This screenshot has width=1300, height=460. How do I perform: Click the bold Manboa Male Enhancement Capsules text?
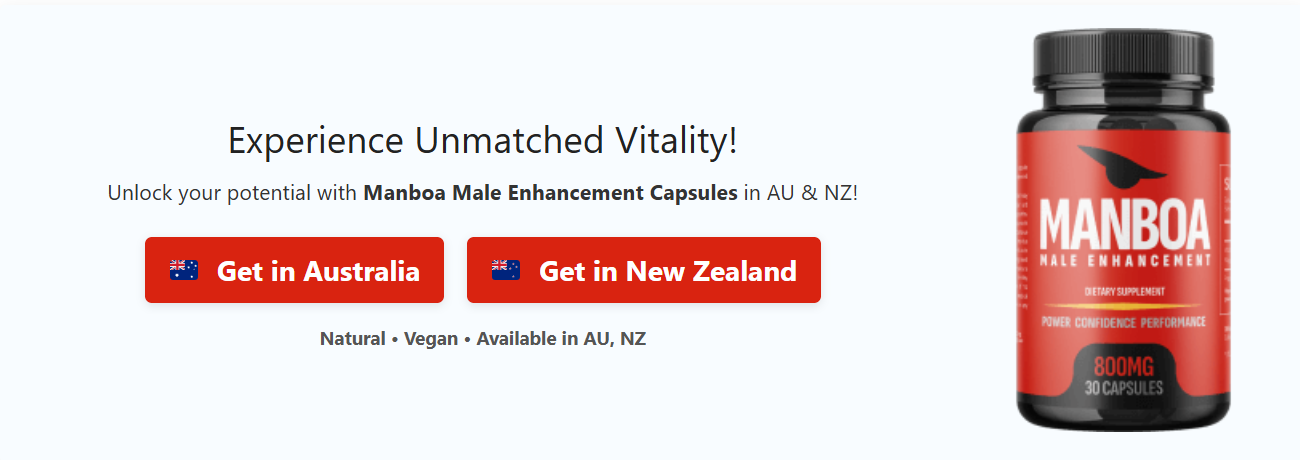(550, 192)
